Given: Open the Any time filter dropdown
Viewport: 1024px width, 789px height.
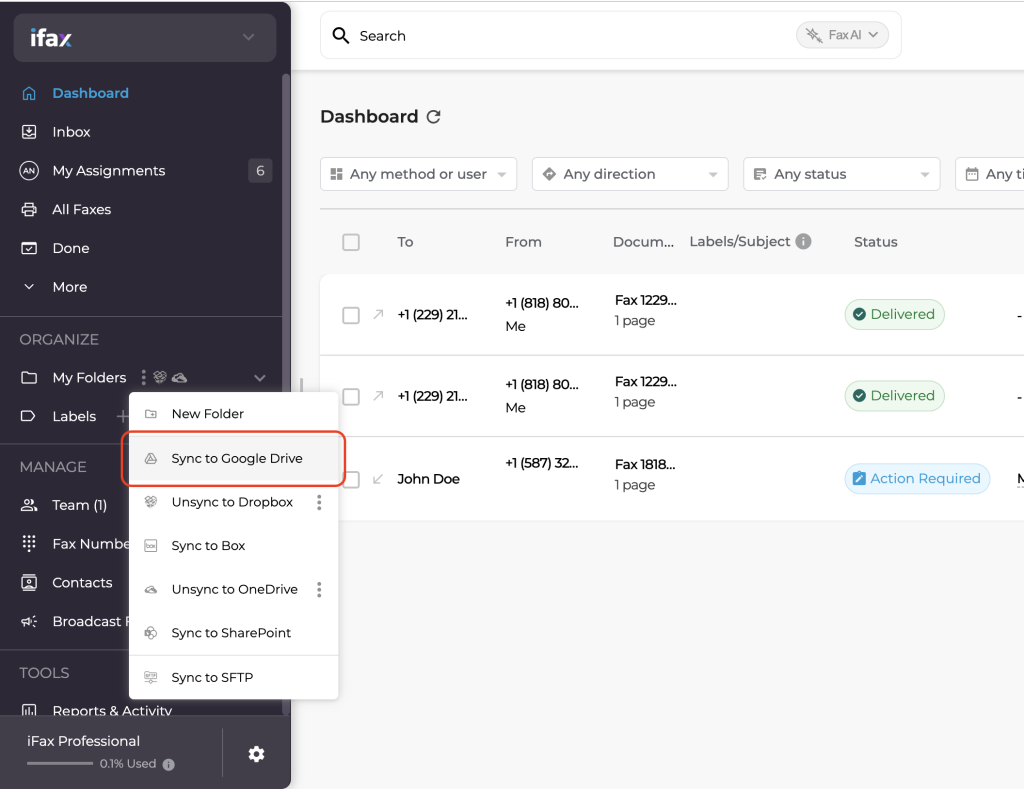Looking at the screenshot, I should (x=989, y=174).
